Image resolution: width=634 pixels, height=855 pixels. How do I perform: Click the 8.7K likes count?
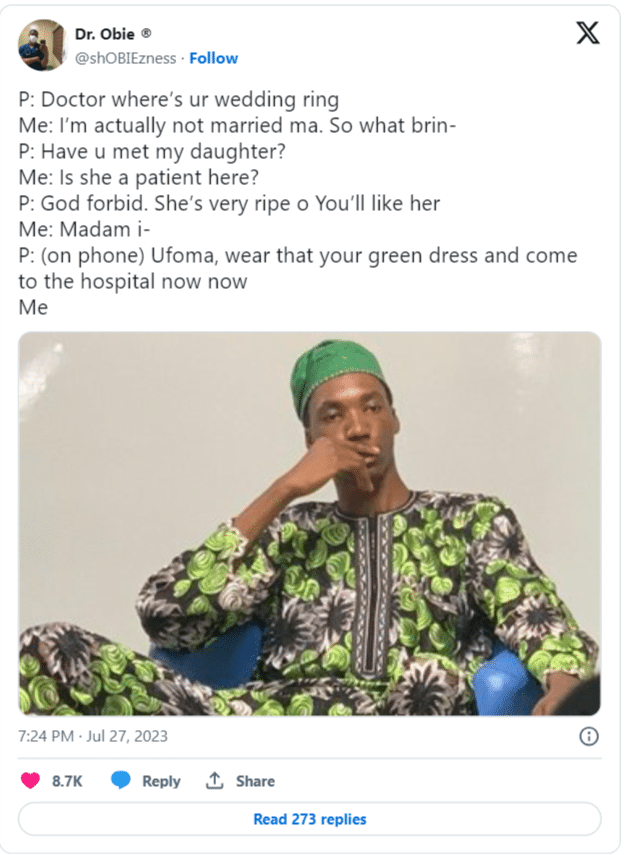[67, 781]
